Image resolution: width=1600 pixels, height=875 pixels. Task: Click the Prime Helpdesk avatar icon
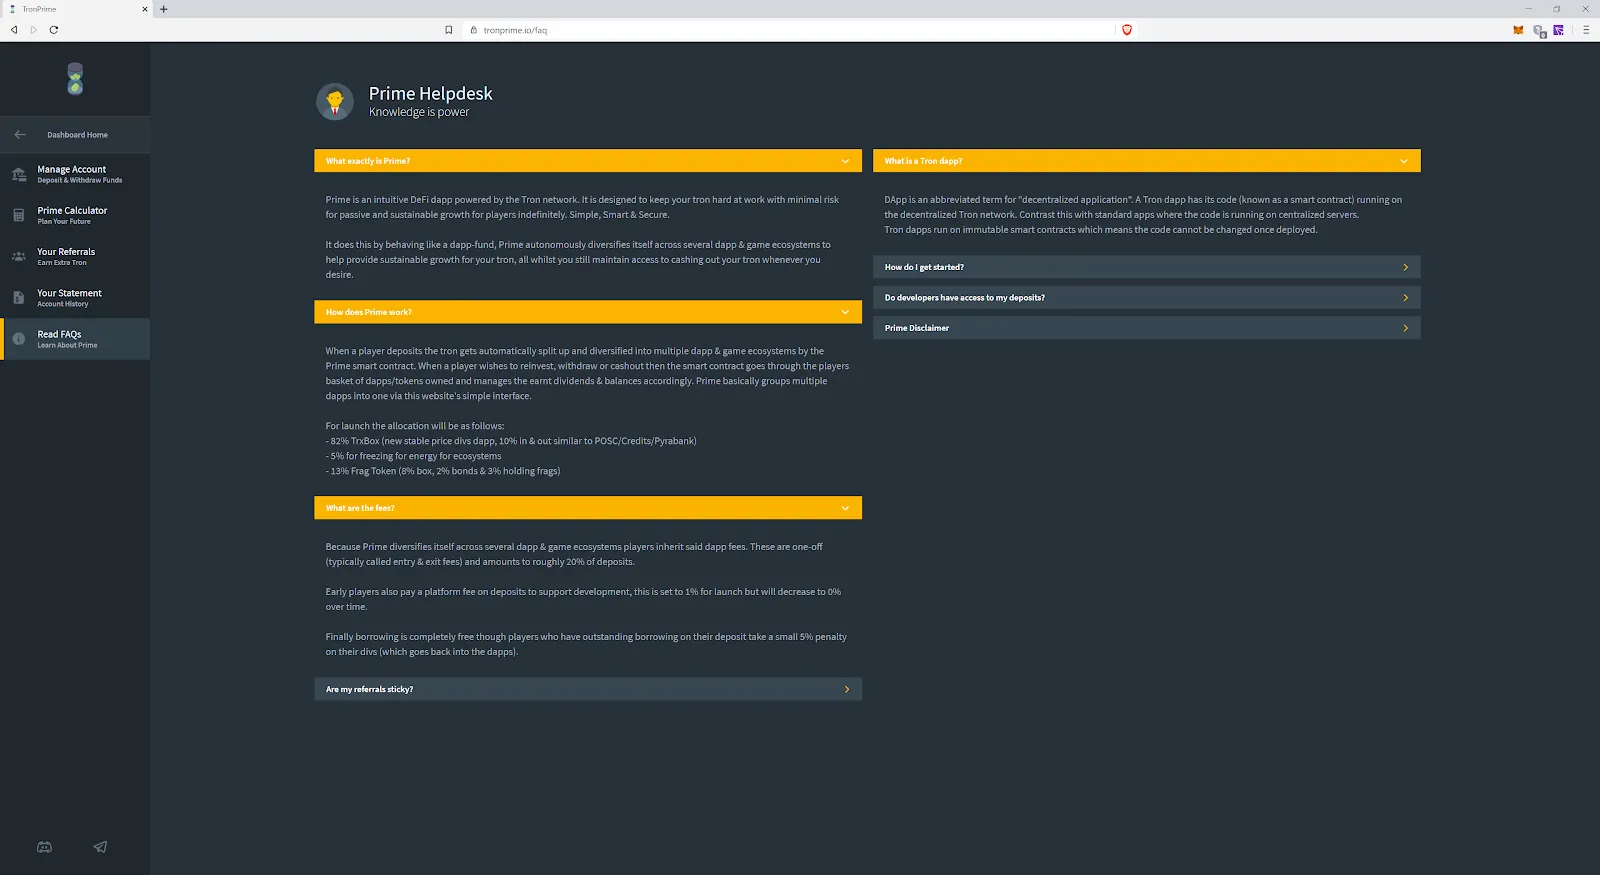click(335, 101)
